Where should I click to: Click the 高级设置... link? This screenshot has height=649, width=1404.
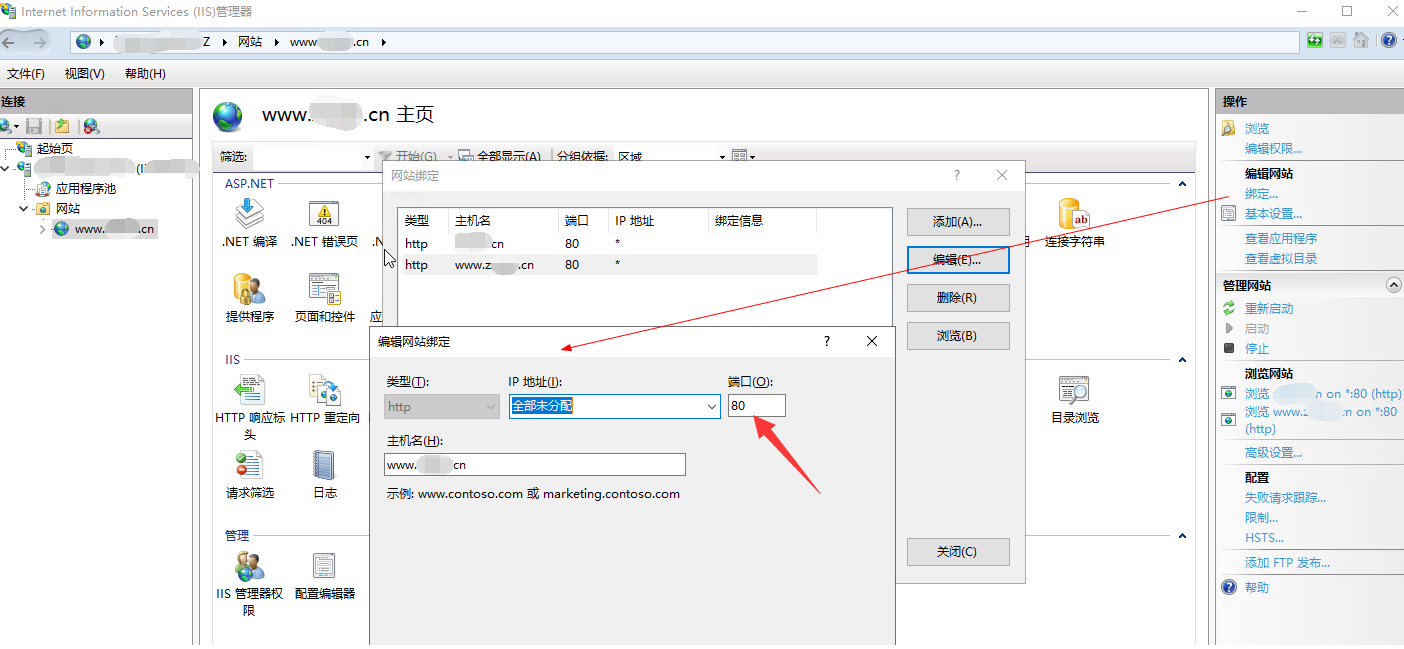[x=1273, y=453]
